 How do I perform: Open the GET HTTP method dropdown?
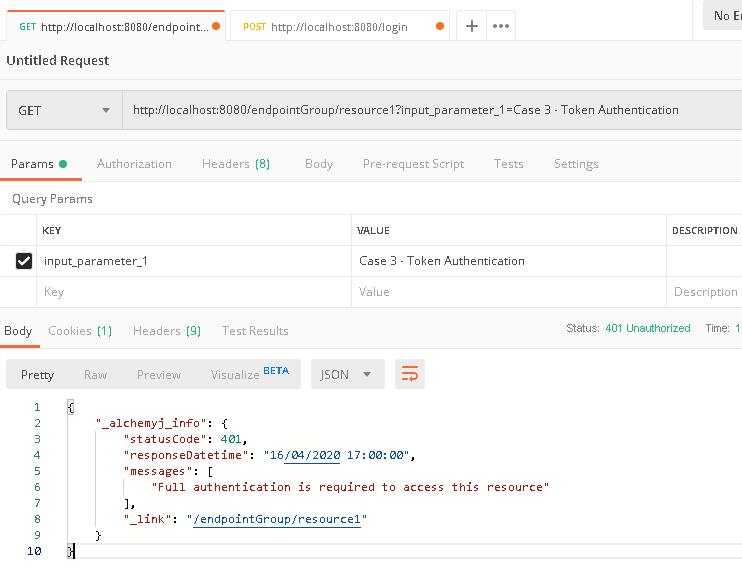[x=64, y=110]
